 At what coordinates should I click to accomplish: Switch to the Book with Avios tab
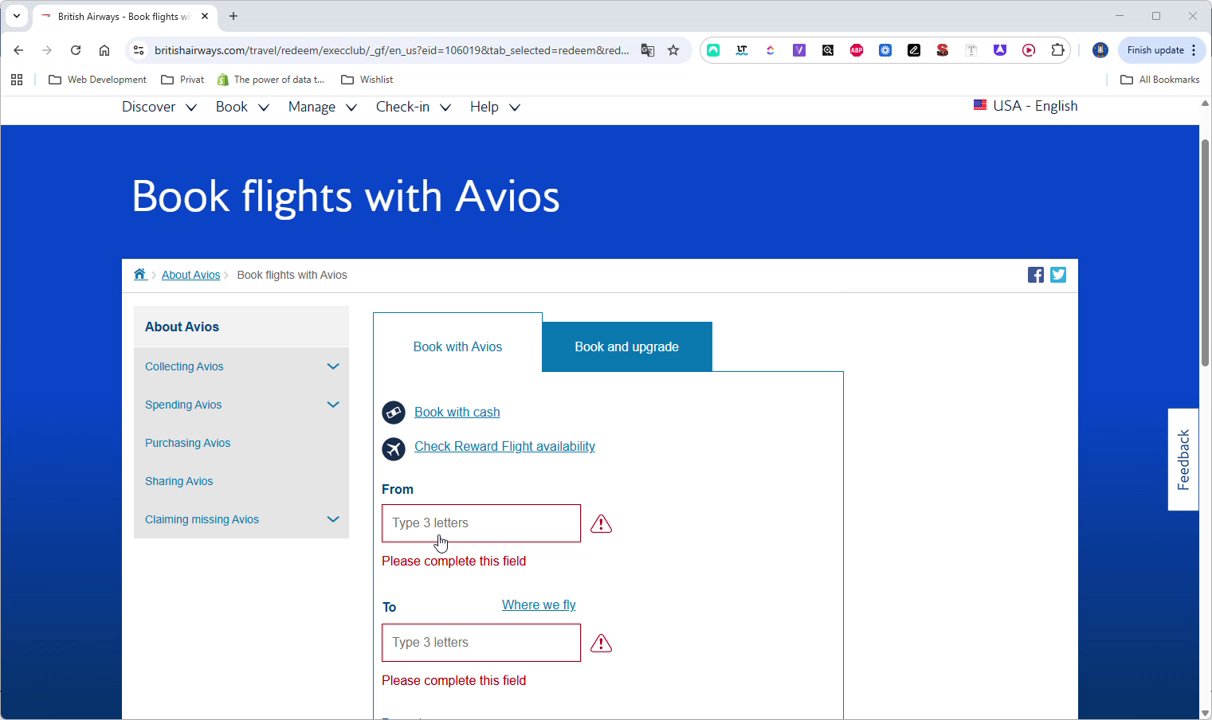click(x=458, y=346)
